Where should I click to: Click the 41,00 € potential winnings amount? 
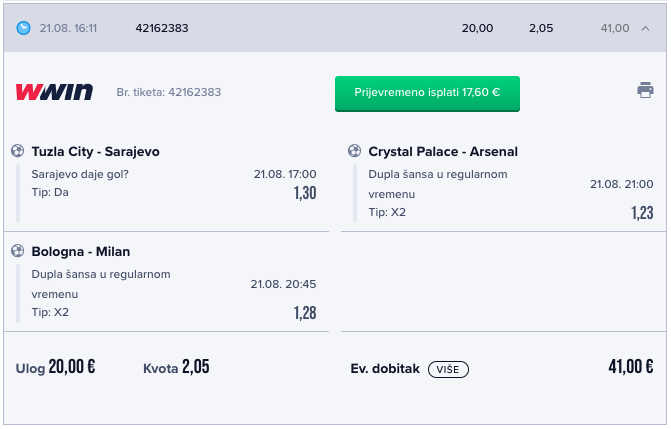[631, 366]
